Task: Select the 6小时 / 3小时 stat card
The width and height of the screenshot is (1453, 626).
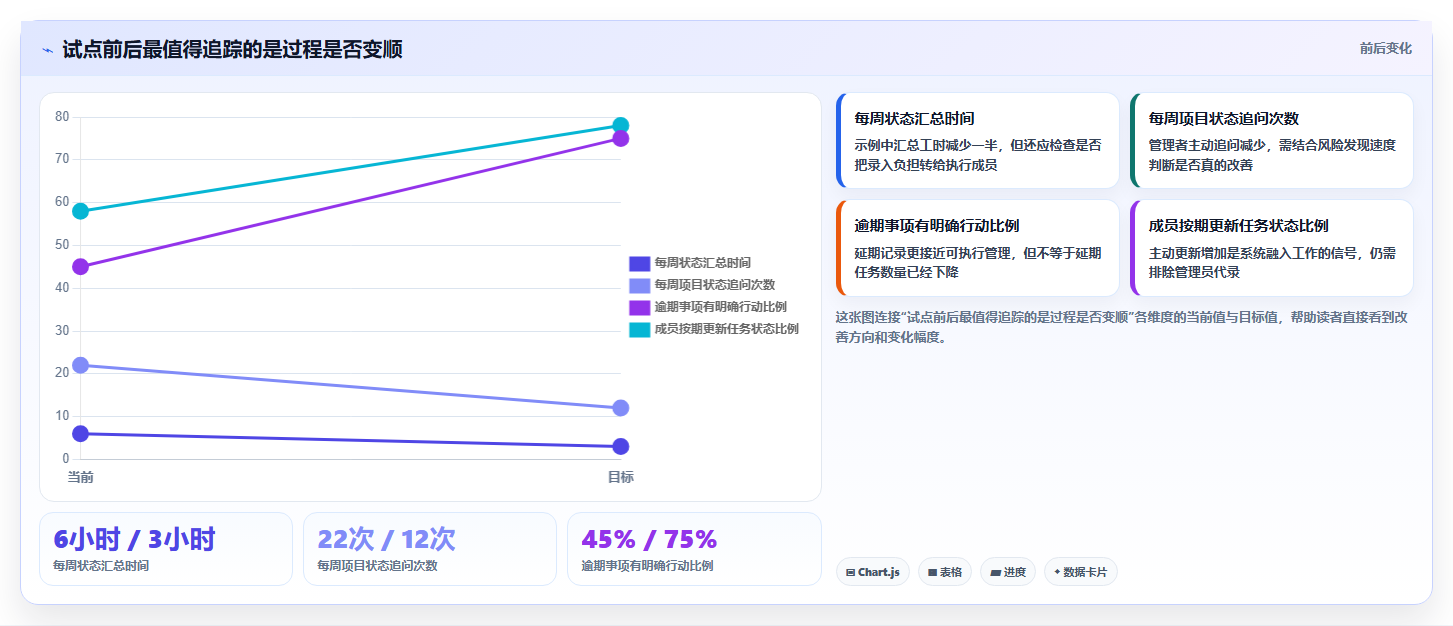Action: pos(166,549)
